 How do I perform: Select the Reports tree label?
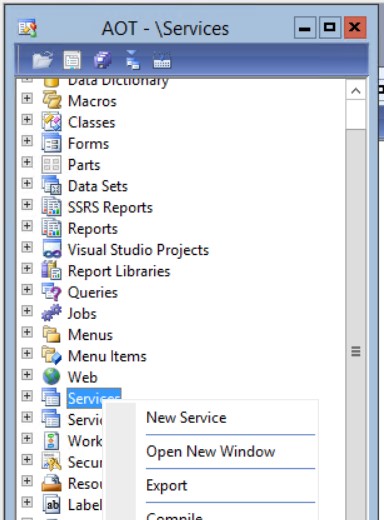click(x=93, y=229)
